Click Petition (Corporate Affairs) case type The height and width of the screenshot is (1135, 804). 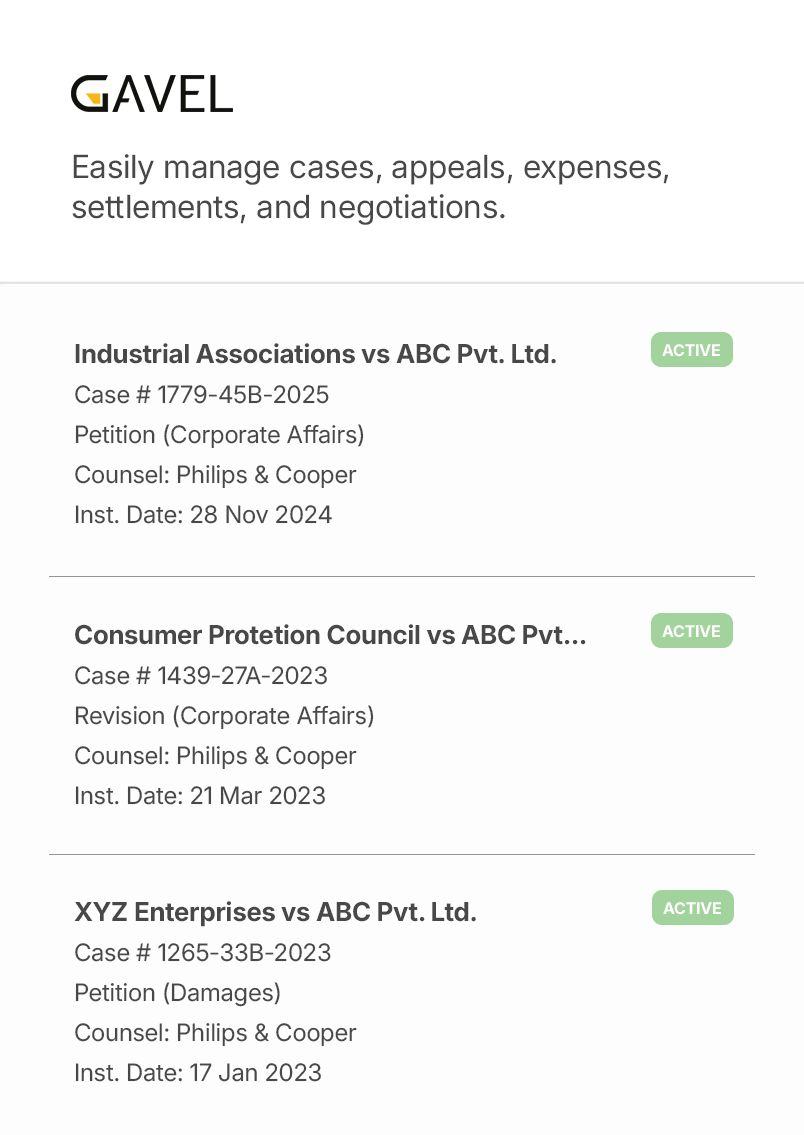tap(219, 435)
